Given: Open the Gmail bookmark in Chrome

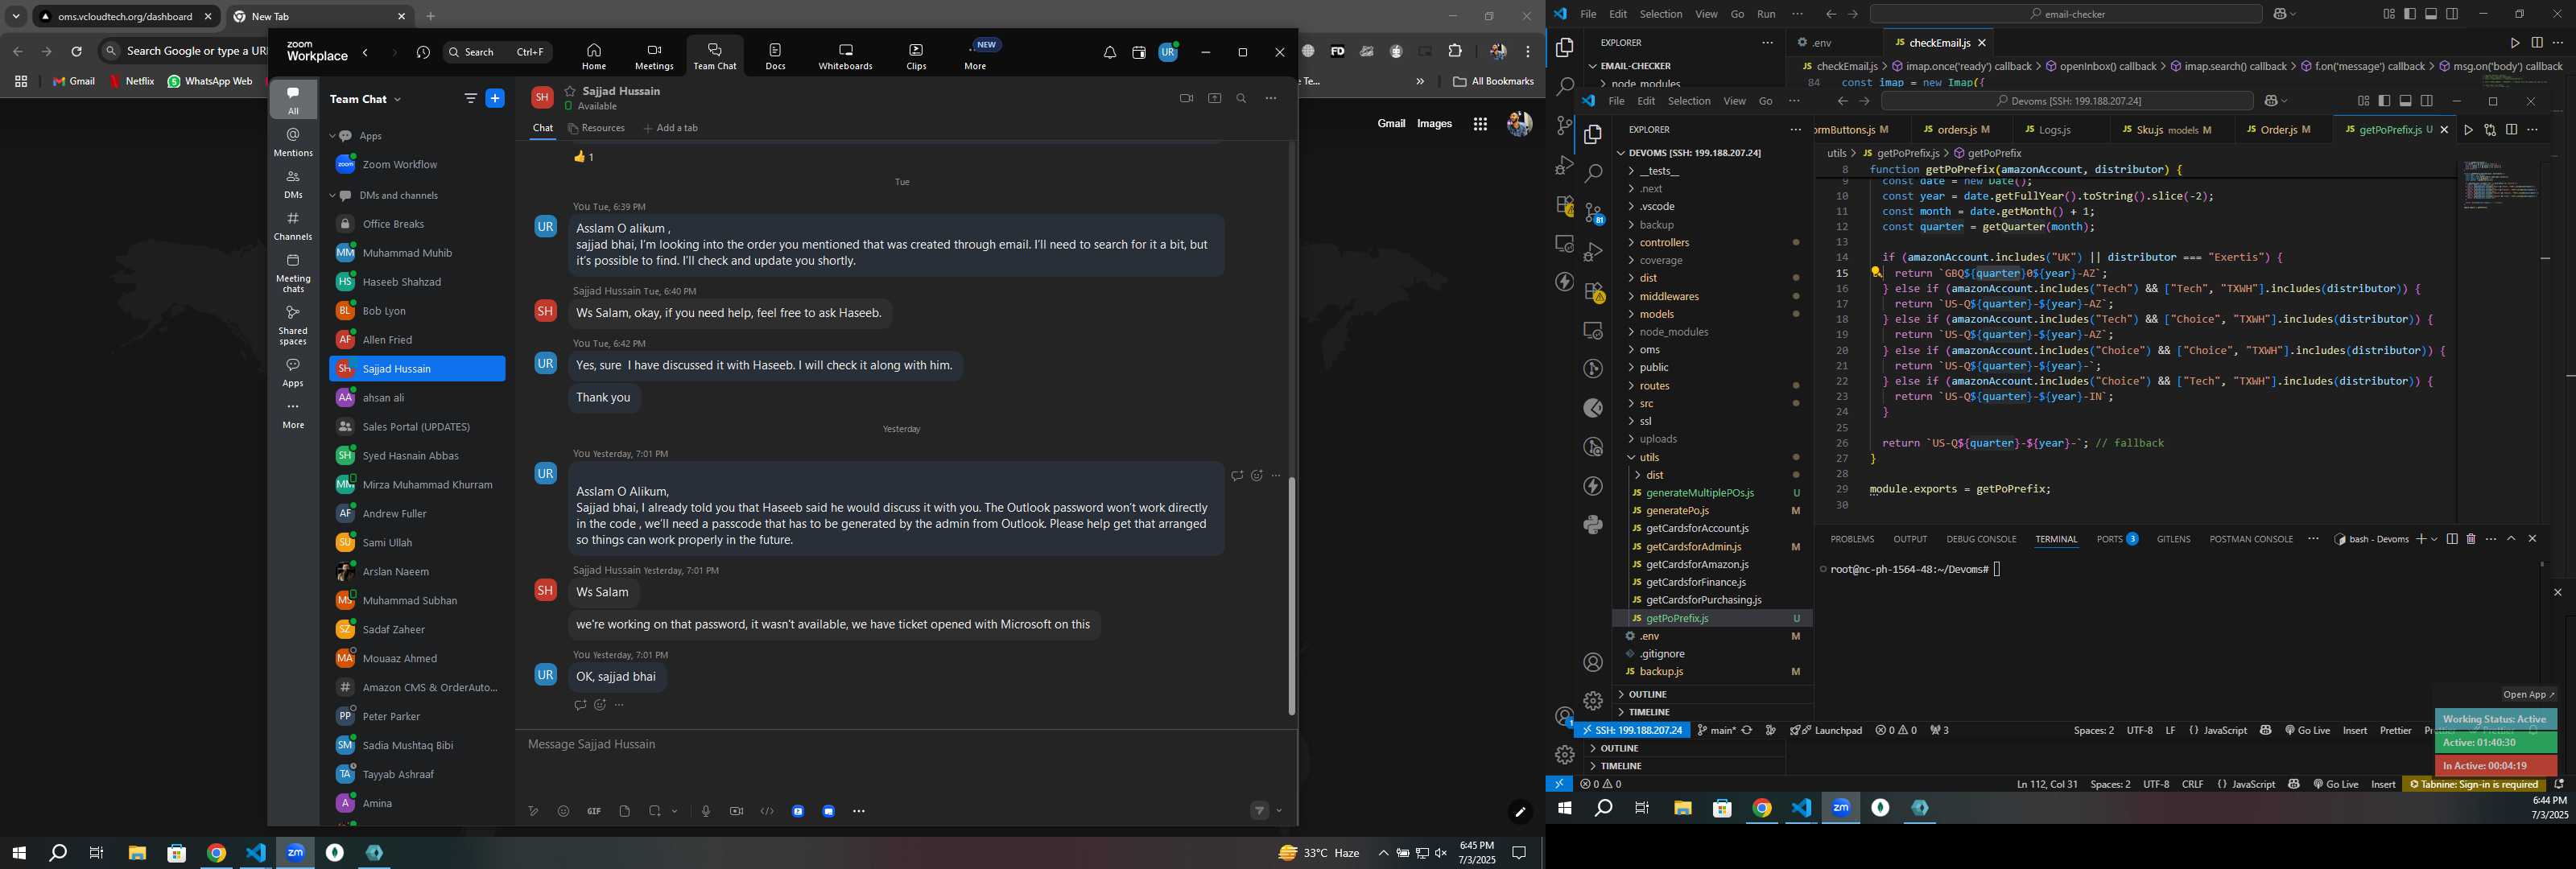Looking at the screenshot, I should pyautogui.click(x=74, y=81).
